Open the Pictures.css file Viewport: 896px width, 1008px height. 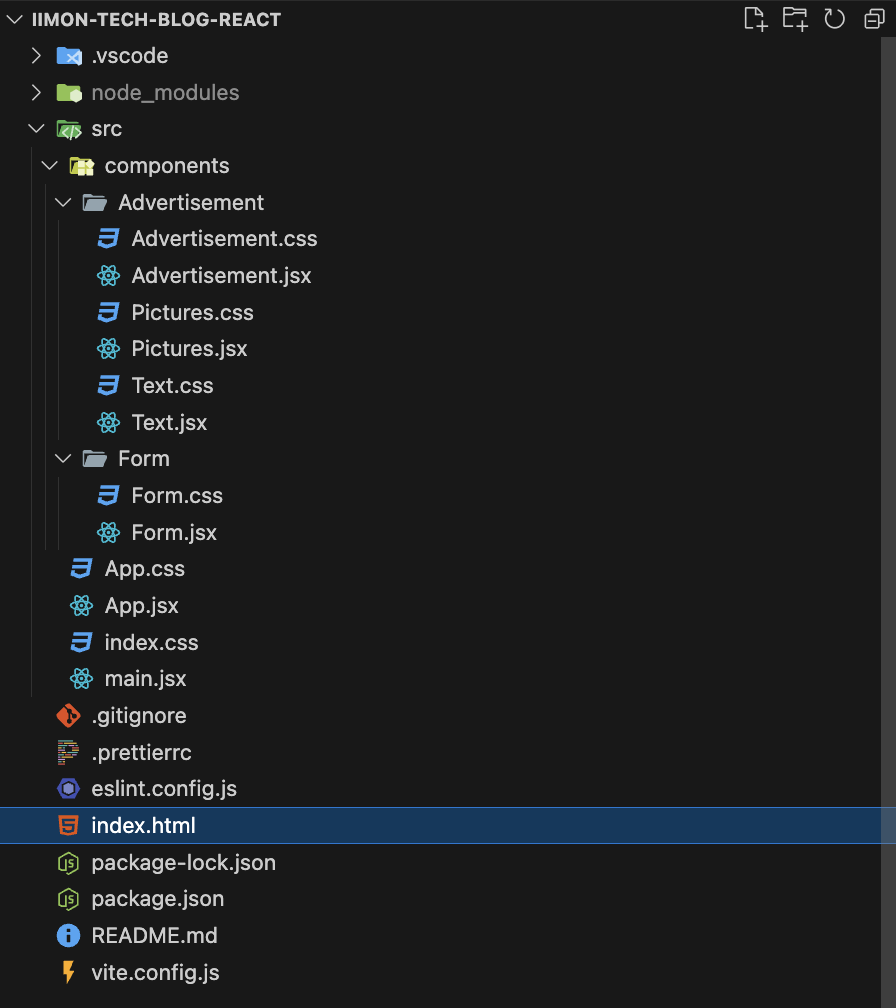click(192, 312)
